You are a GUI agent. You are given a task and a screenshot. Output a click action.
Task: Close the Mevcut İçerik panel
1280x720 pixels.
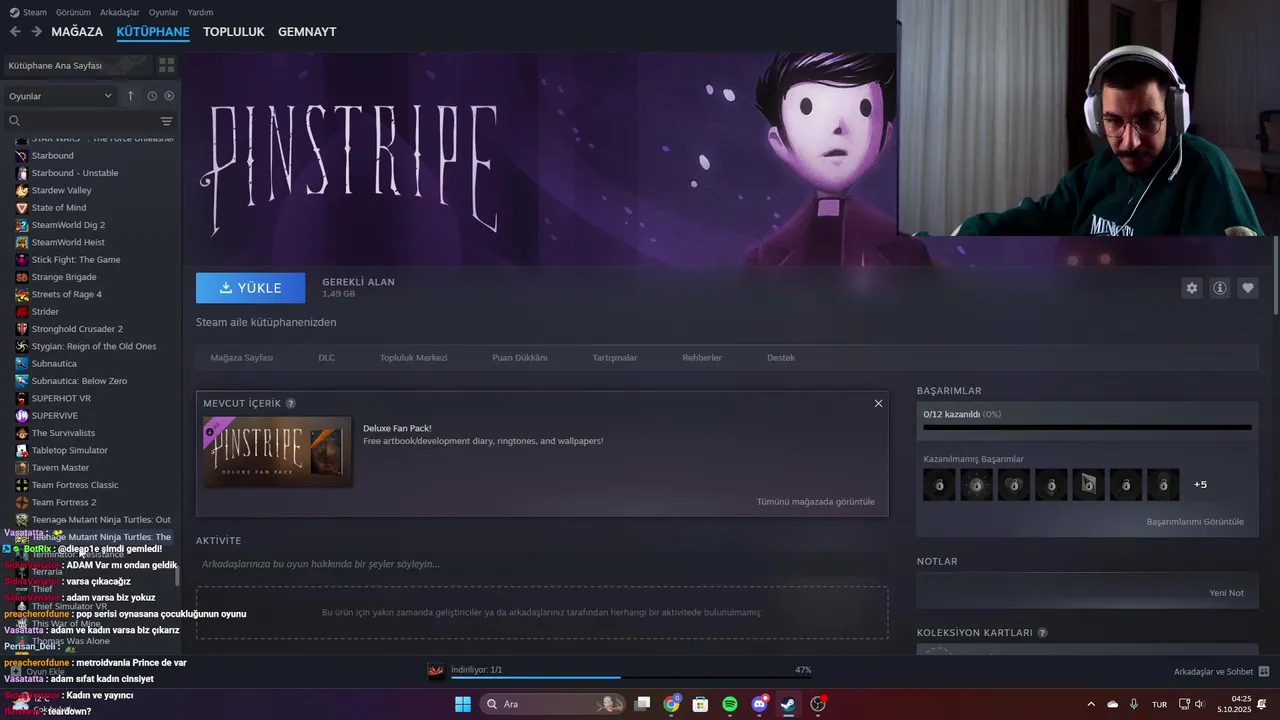(x=878, y=403)
